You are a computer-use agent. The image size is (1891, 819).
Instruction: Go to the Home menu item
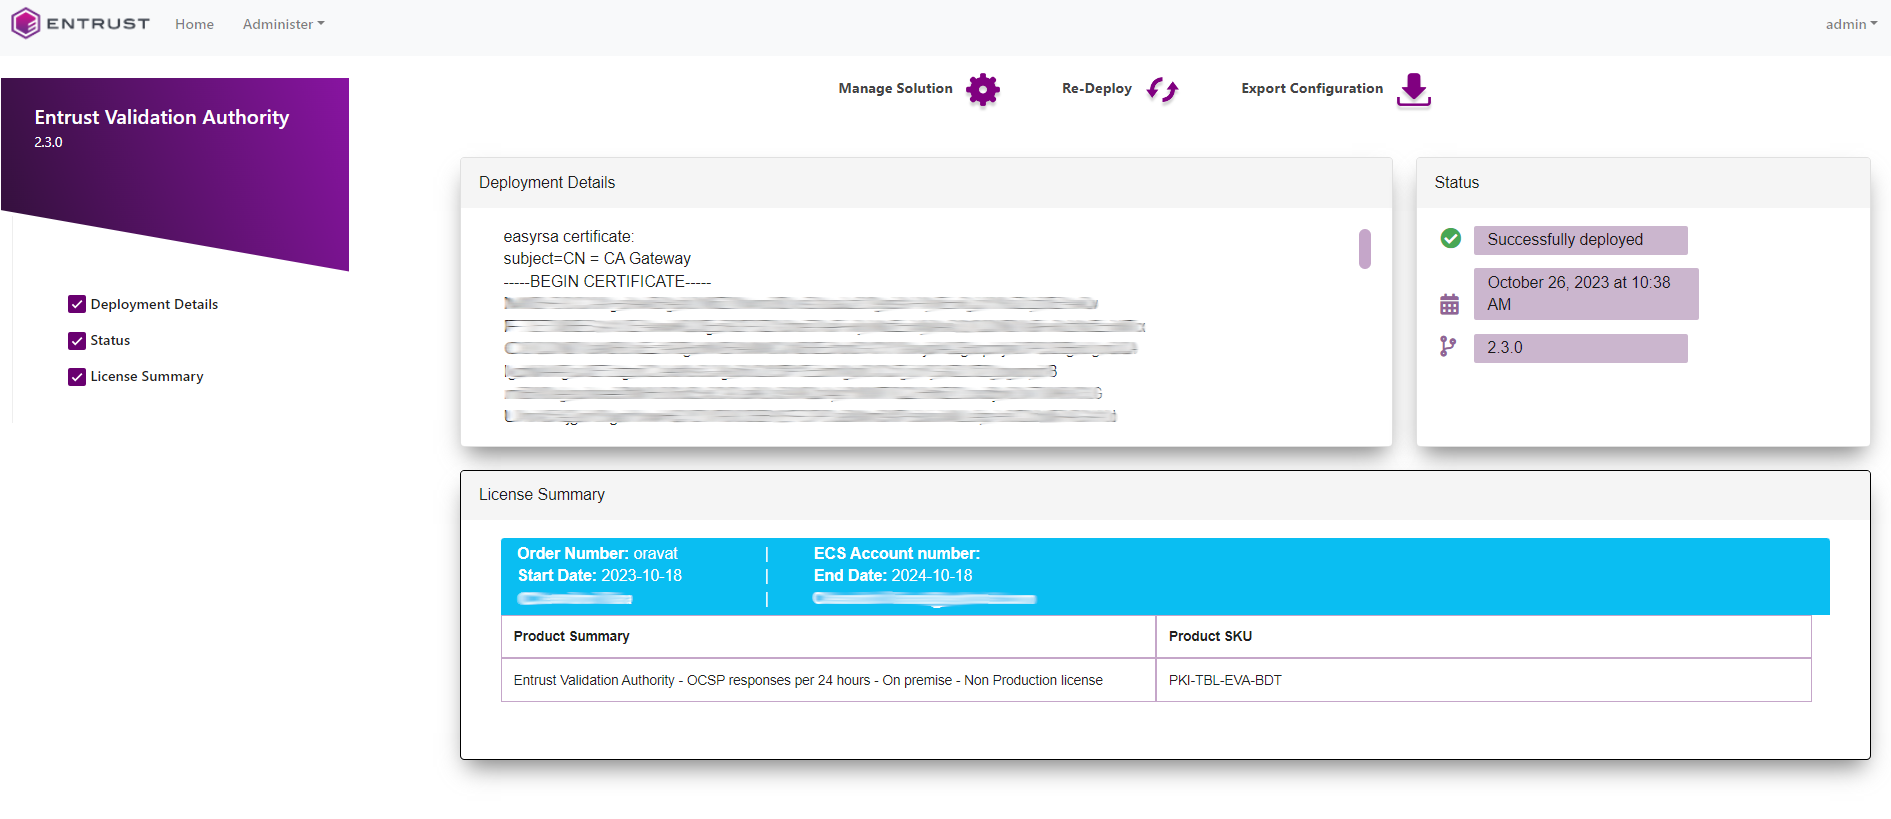click(194, 24)
